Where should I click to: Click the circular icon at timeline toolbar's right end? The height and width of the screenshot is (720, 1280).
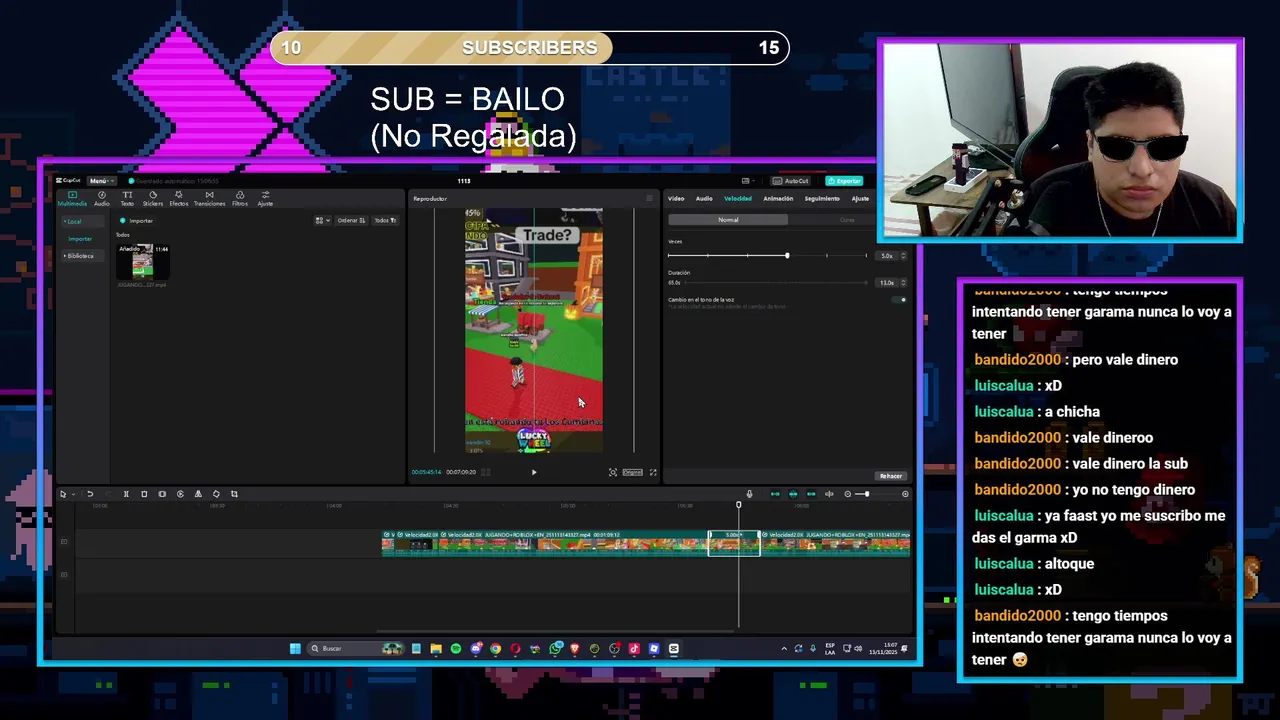[905, 494]
